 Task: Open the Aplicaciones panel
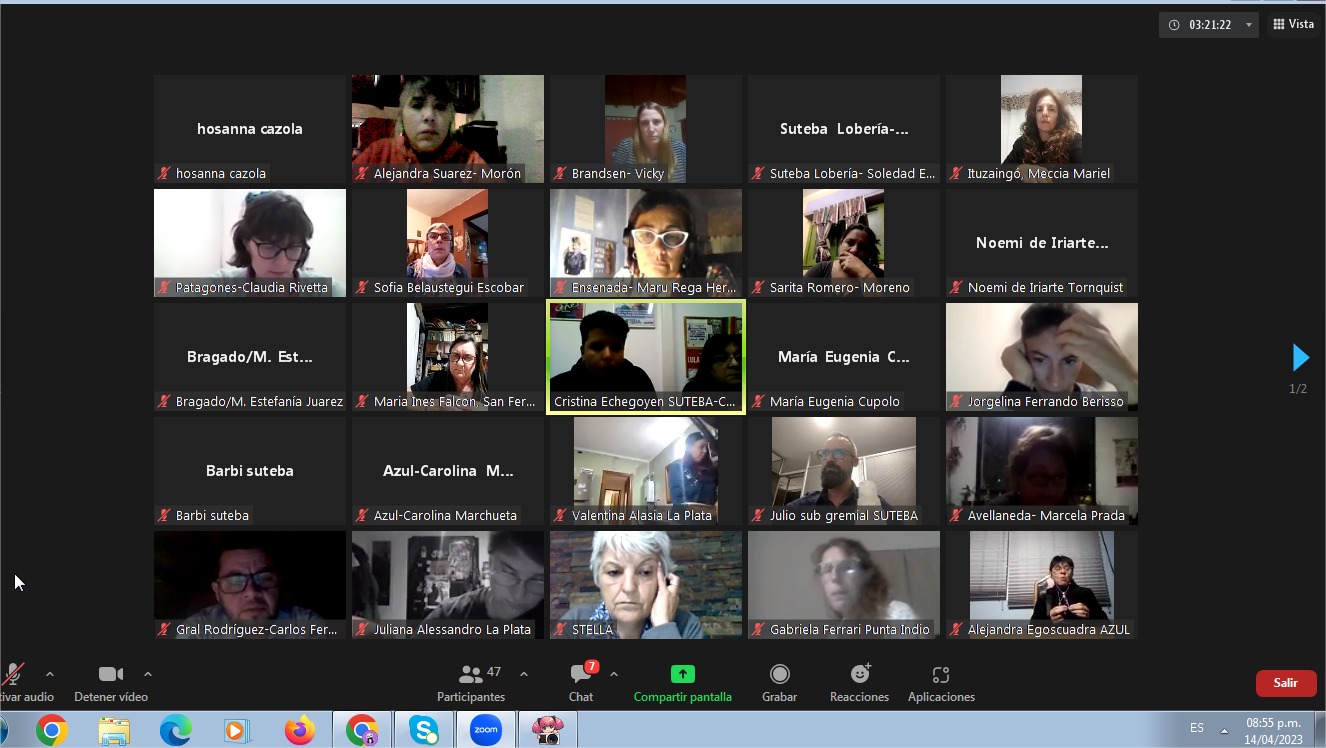[940, 683]
